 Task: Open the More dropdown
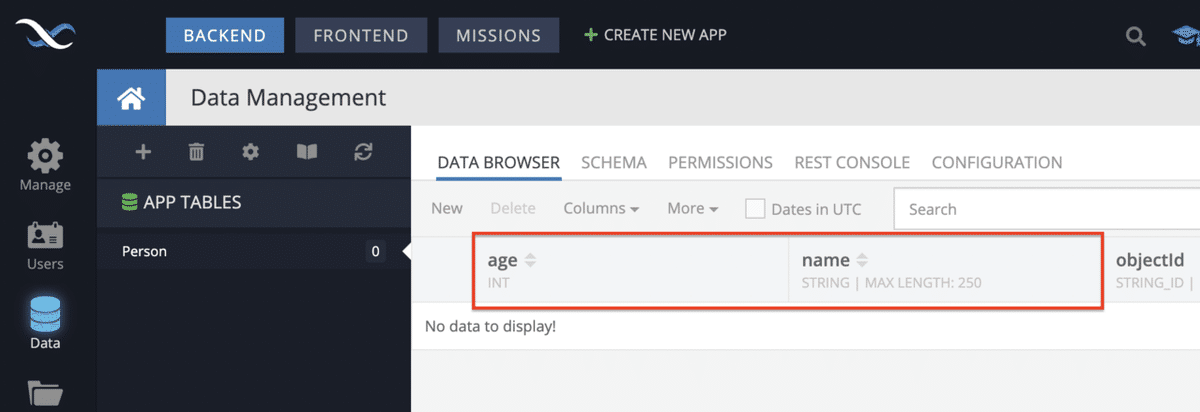(x=693, y=209)
